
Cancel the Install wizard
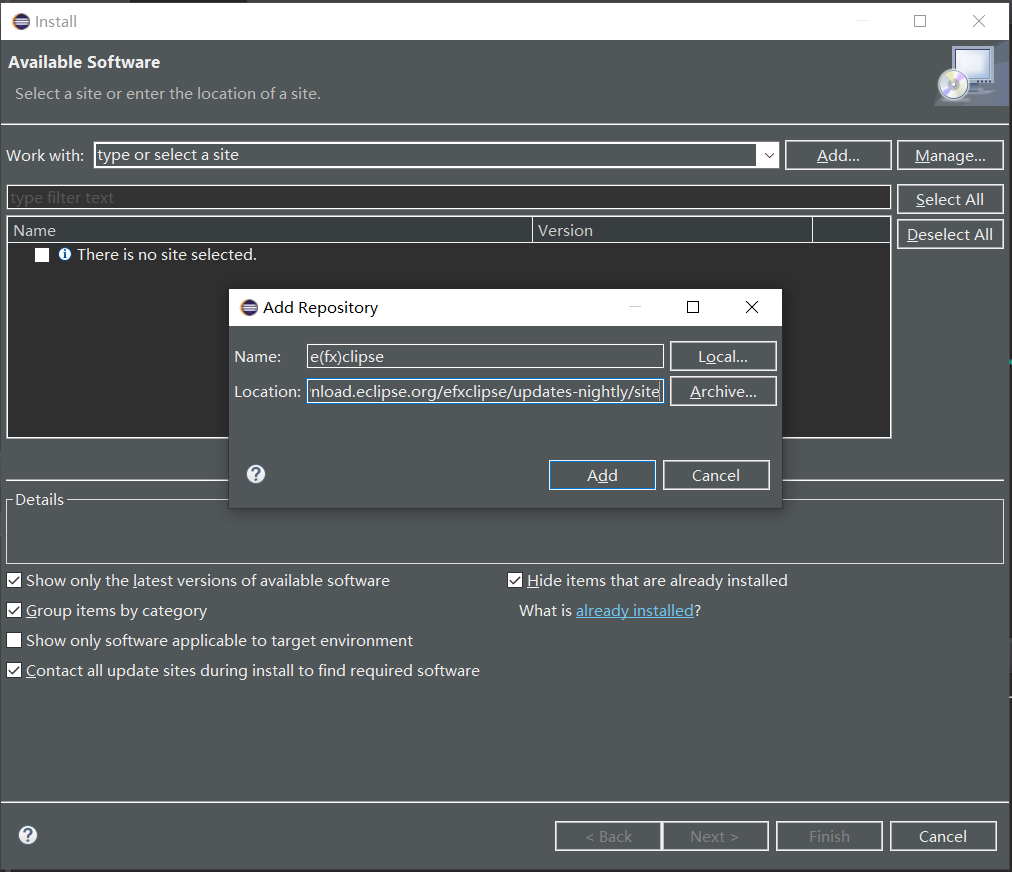pyautogui.click(x=943, y=837)
